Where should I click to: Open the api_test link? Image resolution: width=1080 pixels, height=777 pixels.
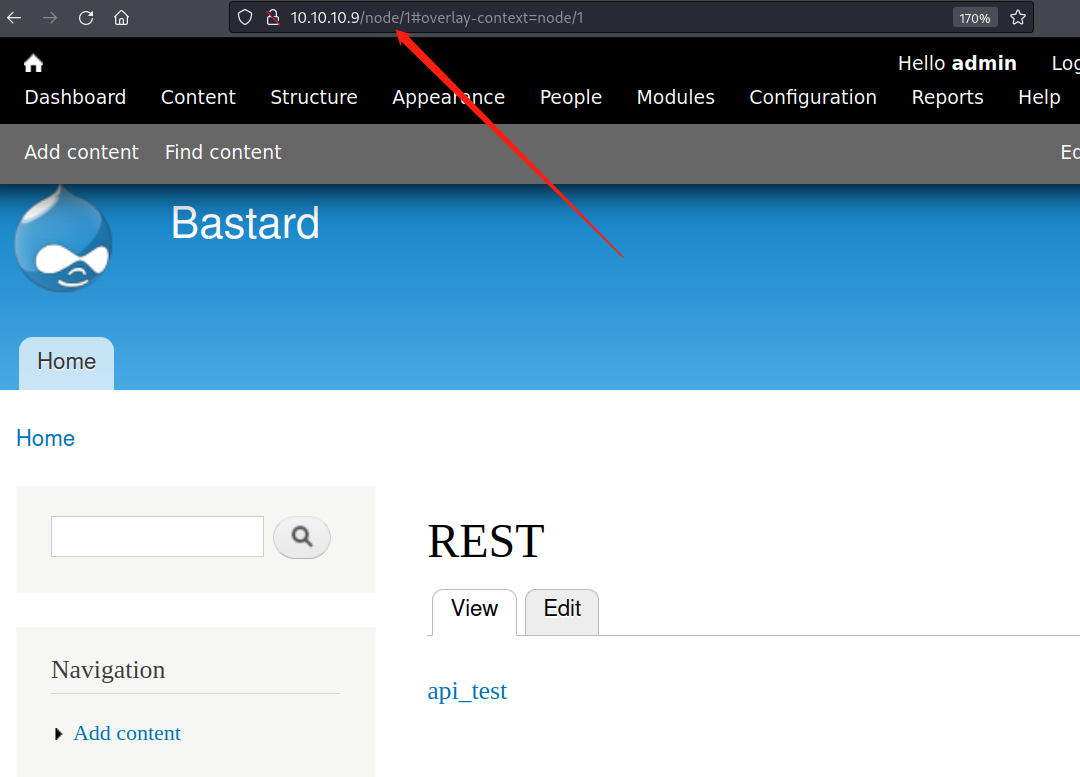coord(467,691)
